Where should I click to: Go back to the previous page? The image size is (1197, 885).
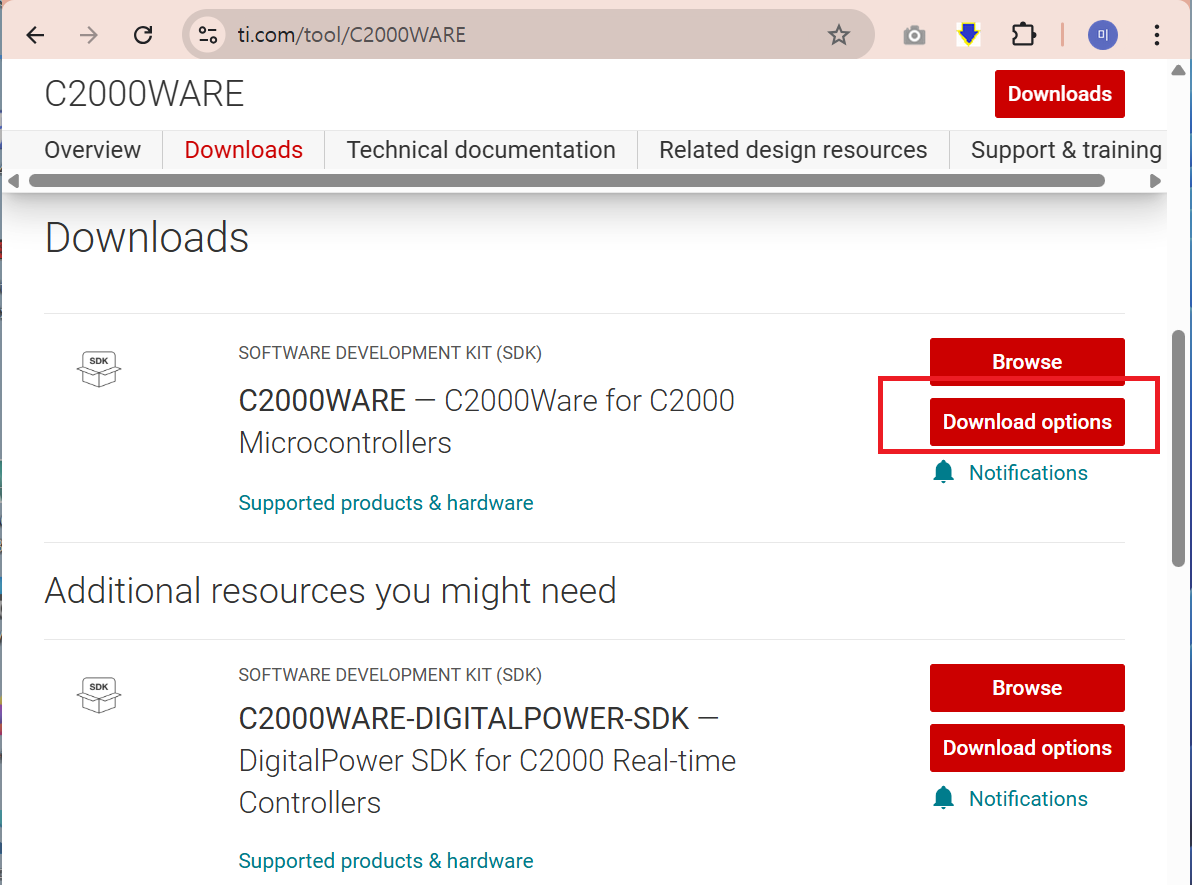(x=35, y=35)
